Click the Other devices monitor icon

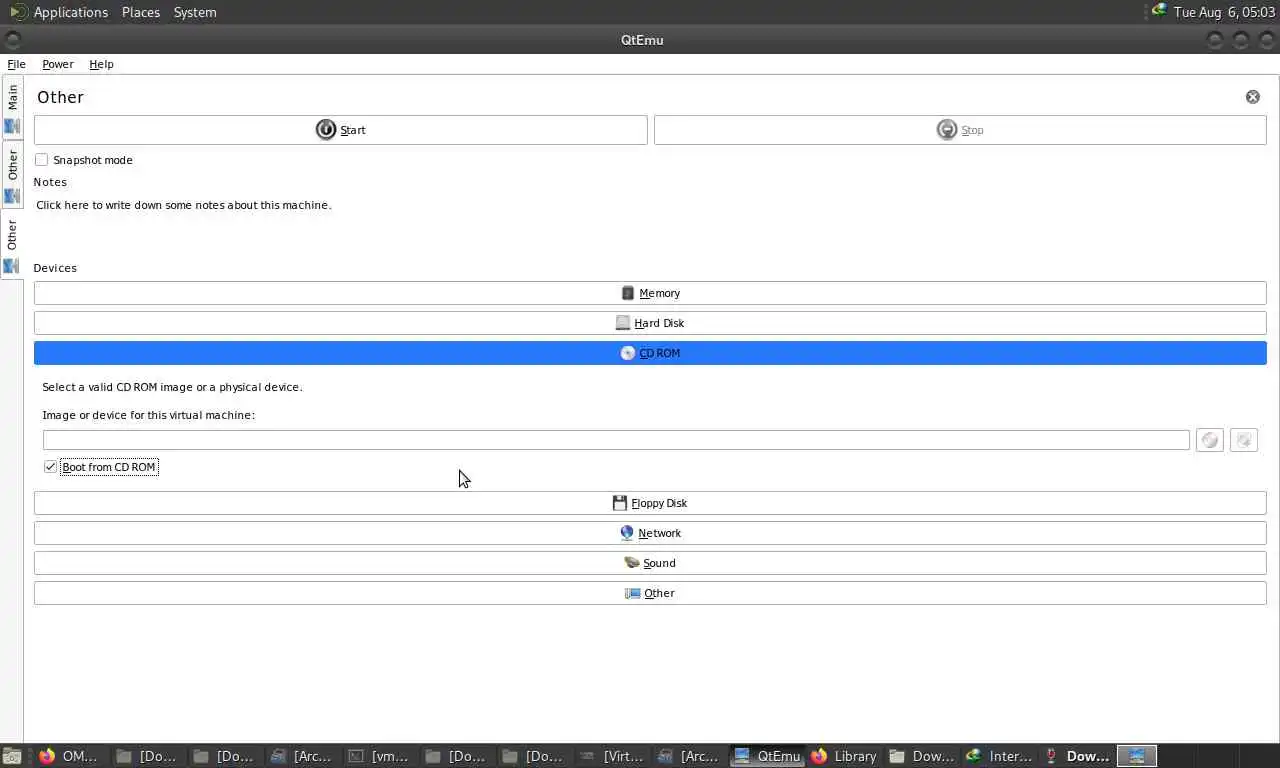pos(632,593)
